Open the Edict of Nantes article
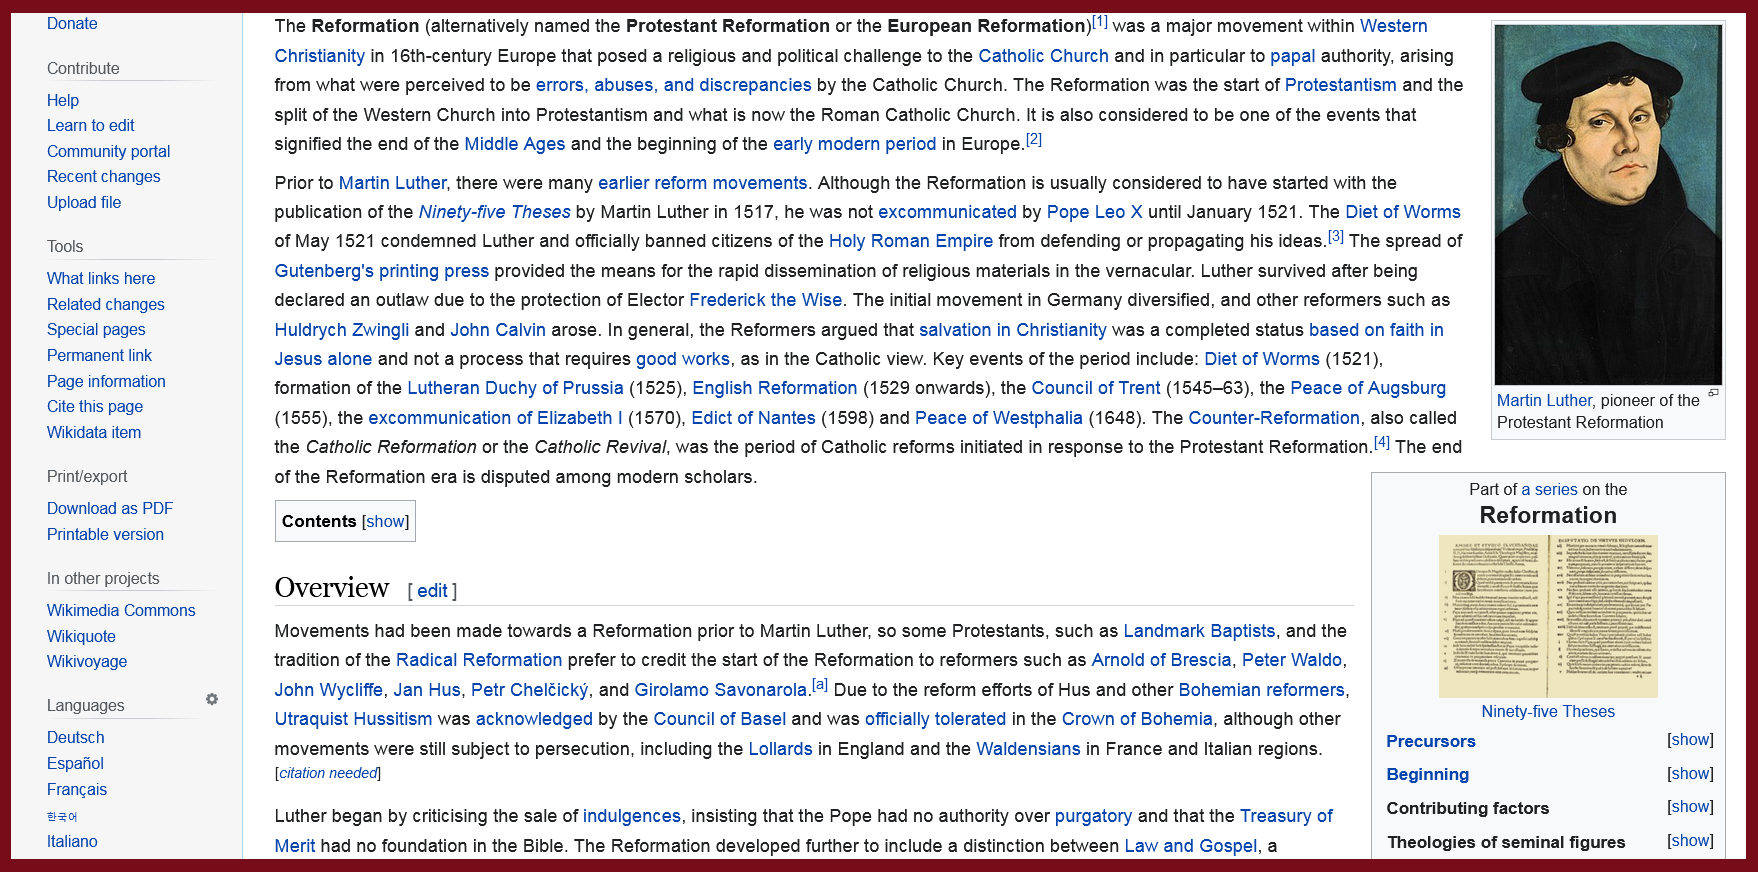Screen dimensions: 1758x872 click(753, 418)
